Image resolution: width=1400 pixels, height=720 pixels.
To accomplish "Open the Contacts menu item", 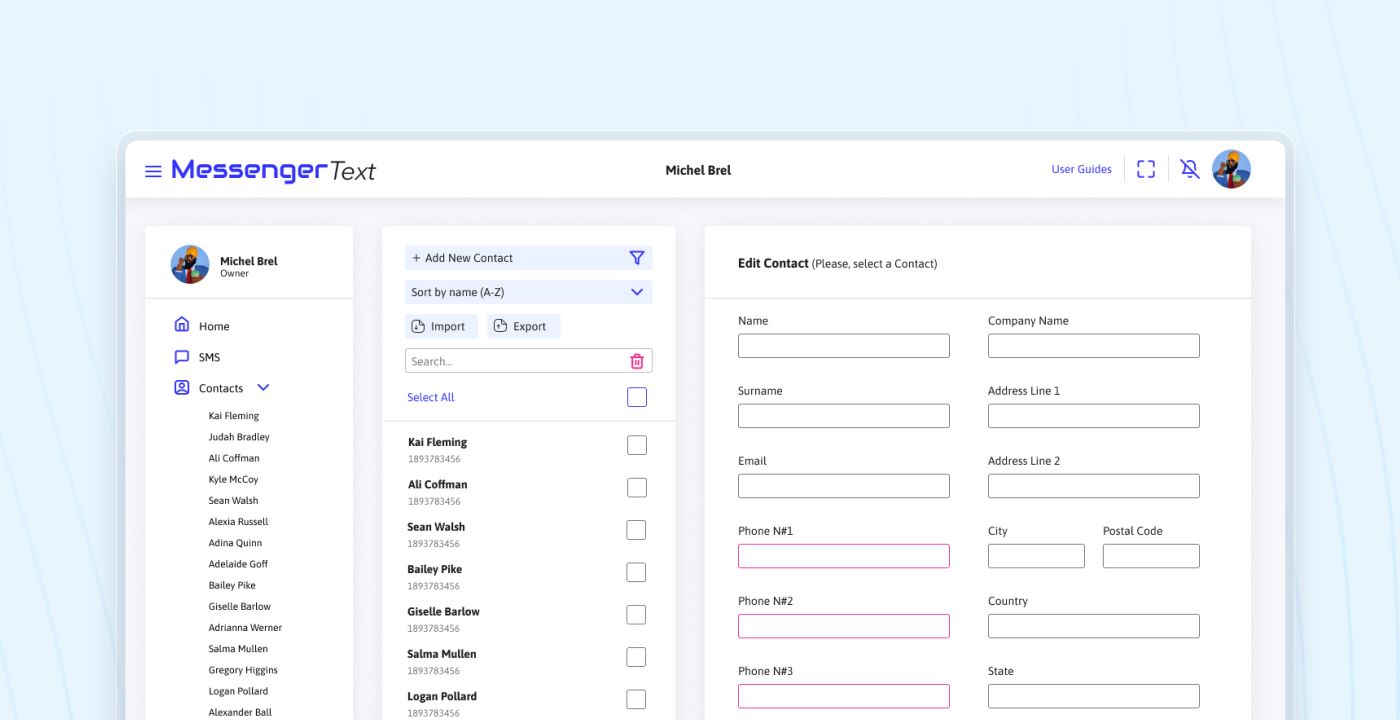I will coord(221,388).
